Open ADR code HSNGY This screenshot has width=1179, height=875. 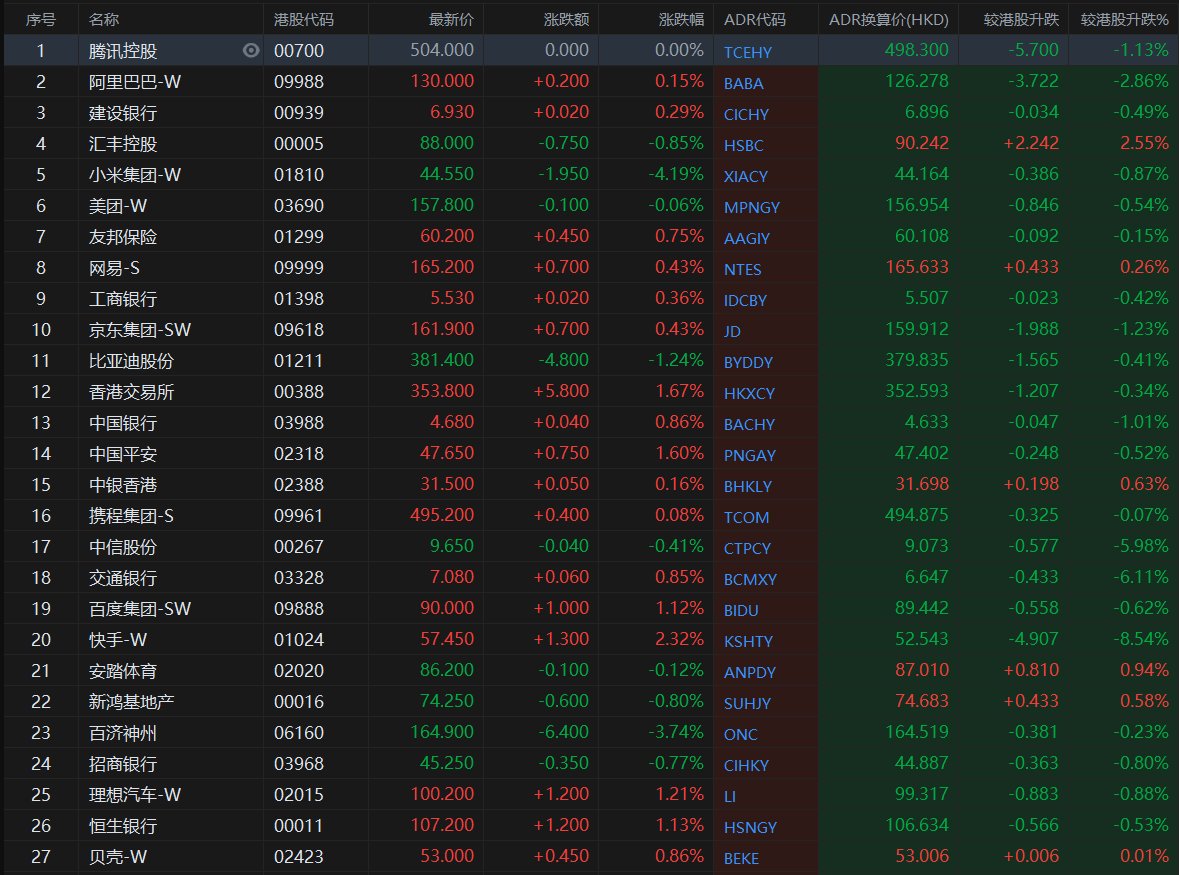(x=750, y=828)
